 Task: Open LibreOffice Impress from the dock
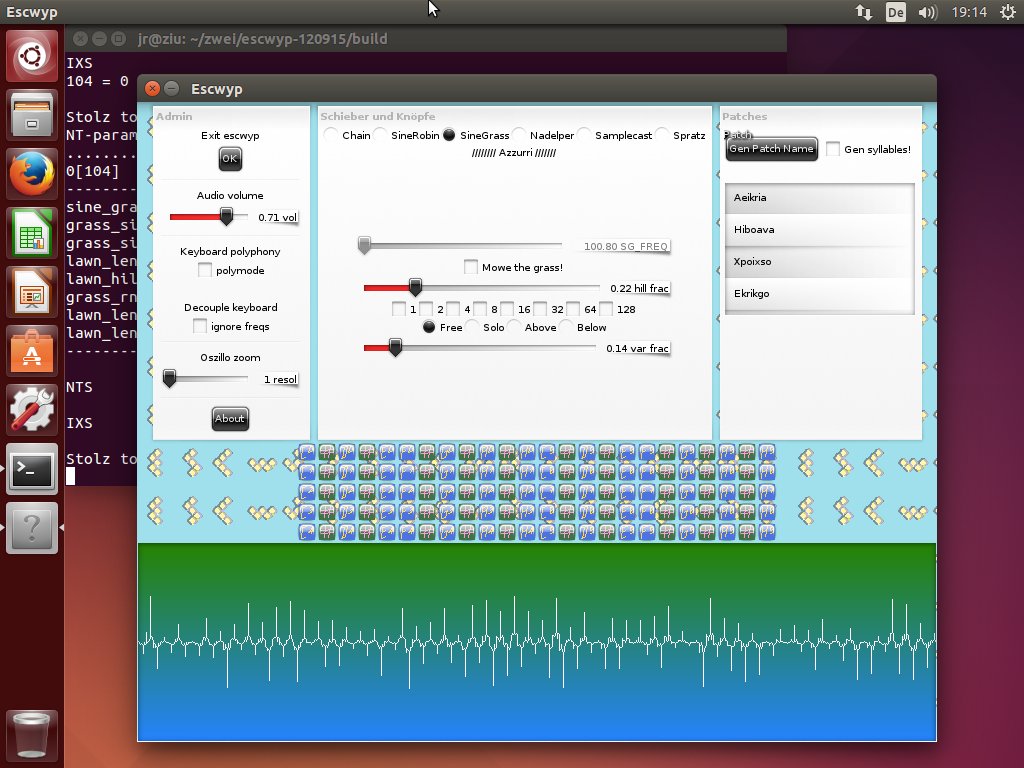(32, 294)
